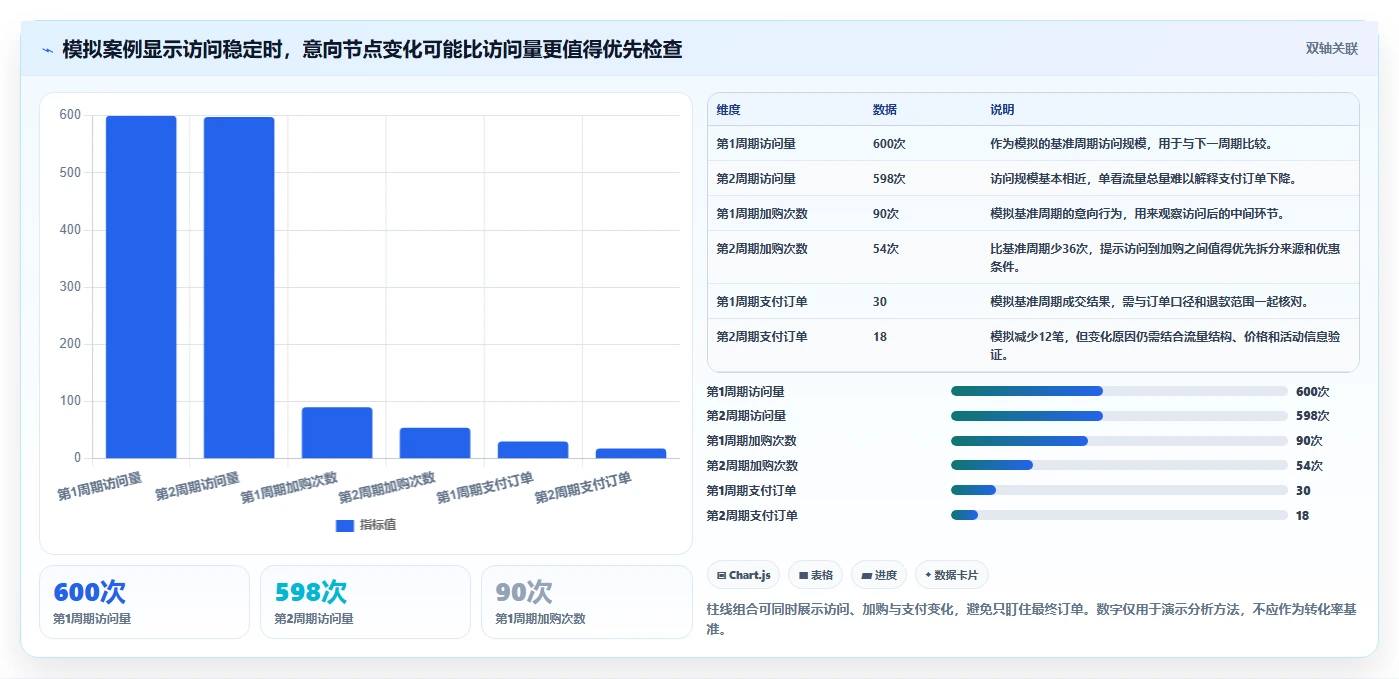Click the 说明 column header
This screenshot has height=679, width=1399.
click(1002, 110)
